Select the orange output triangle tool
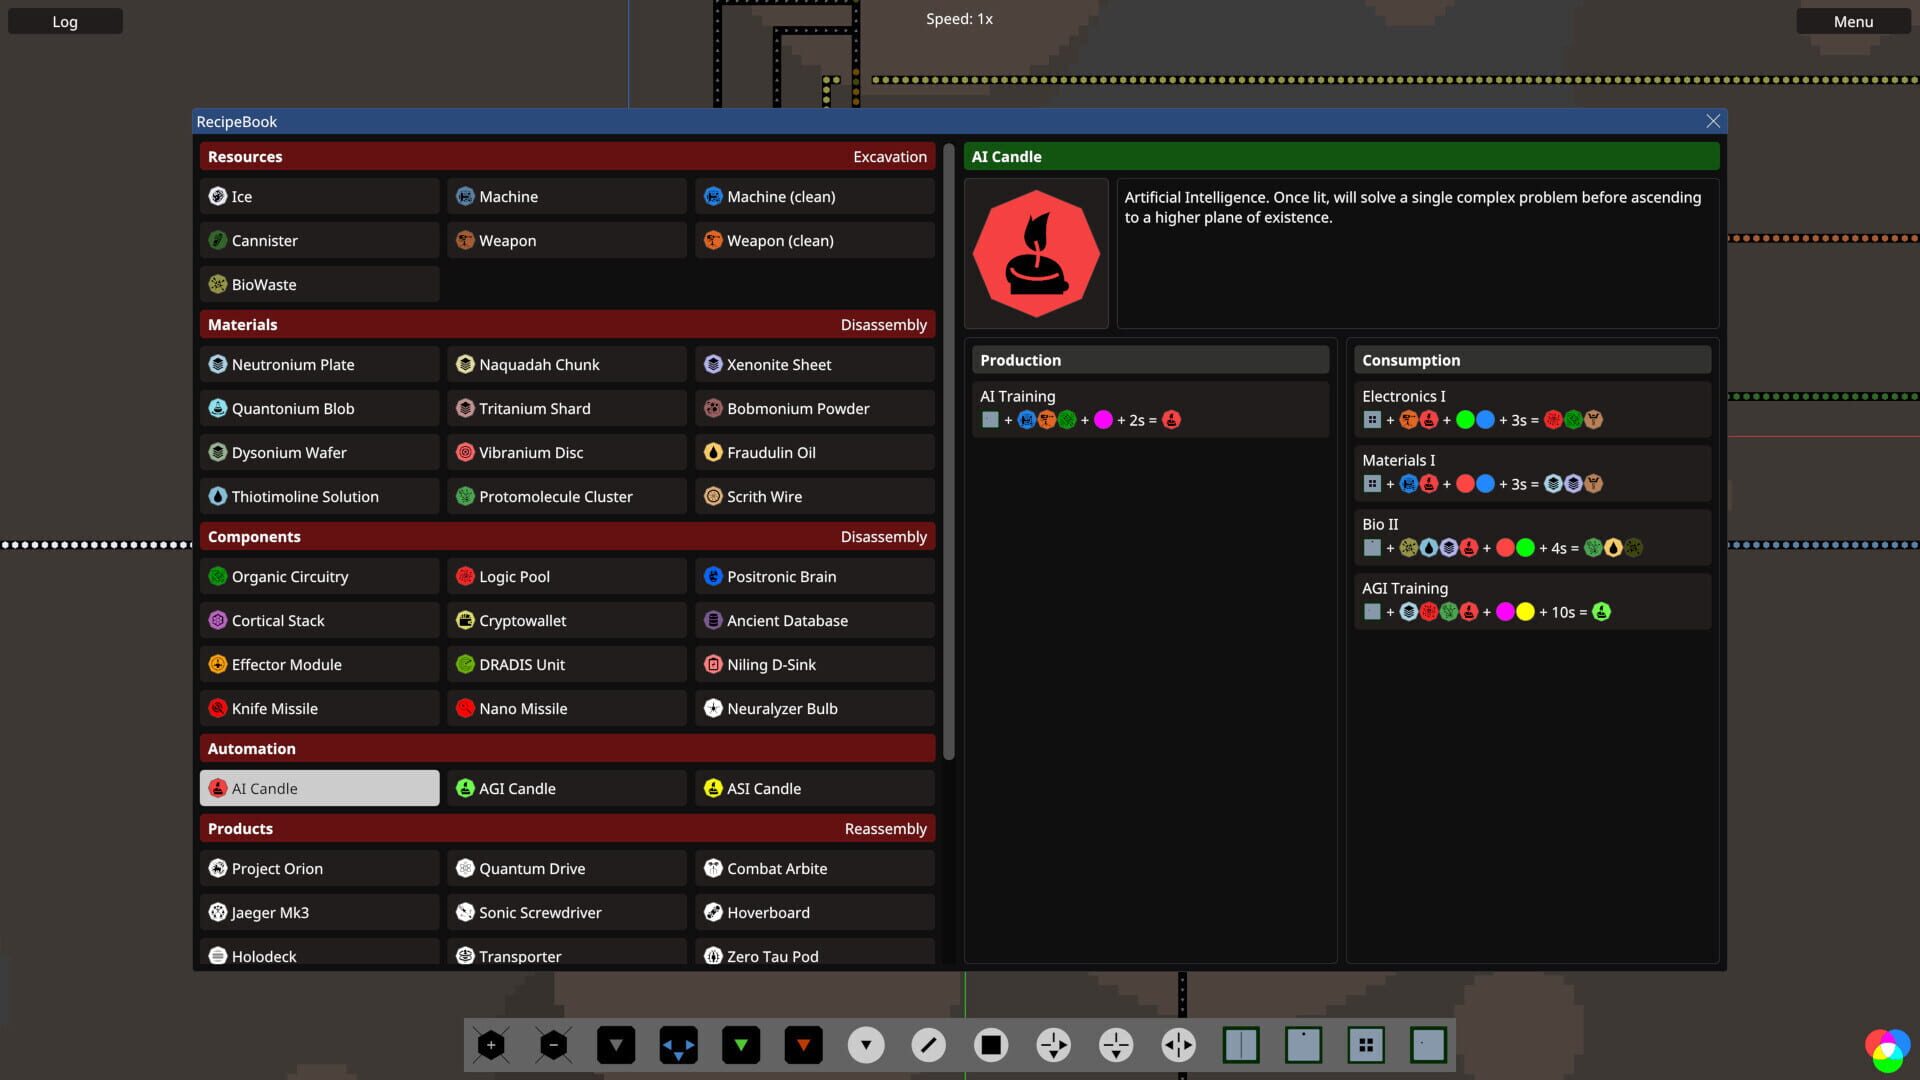This screenshot has width=1920, height=1080. pos(804,1044)
